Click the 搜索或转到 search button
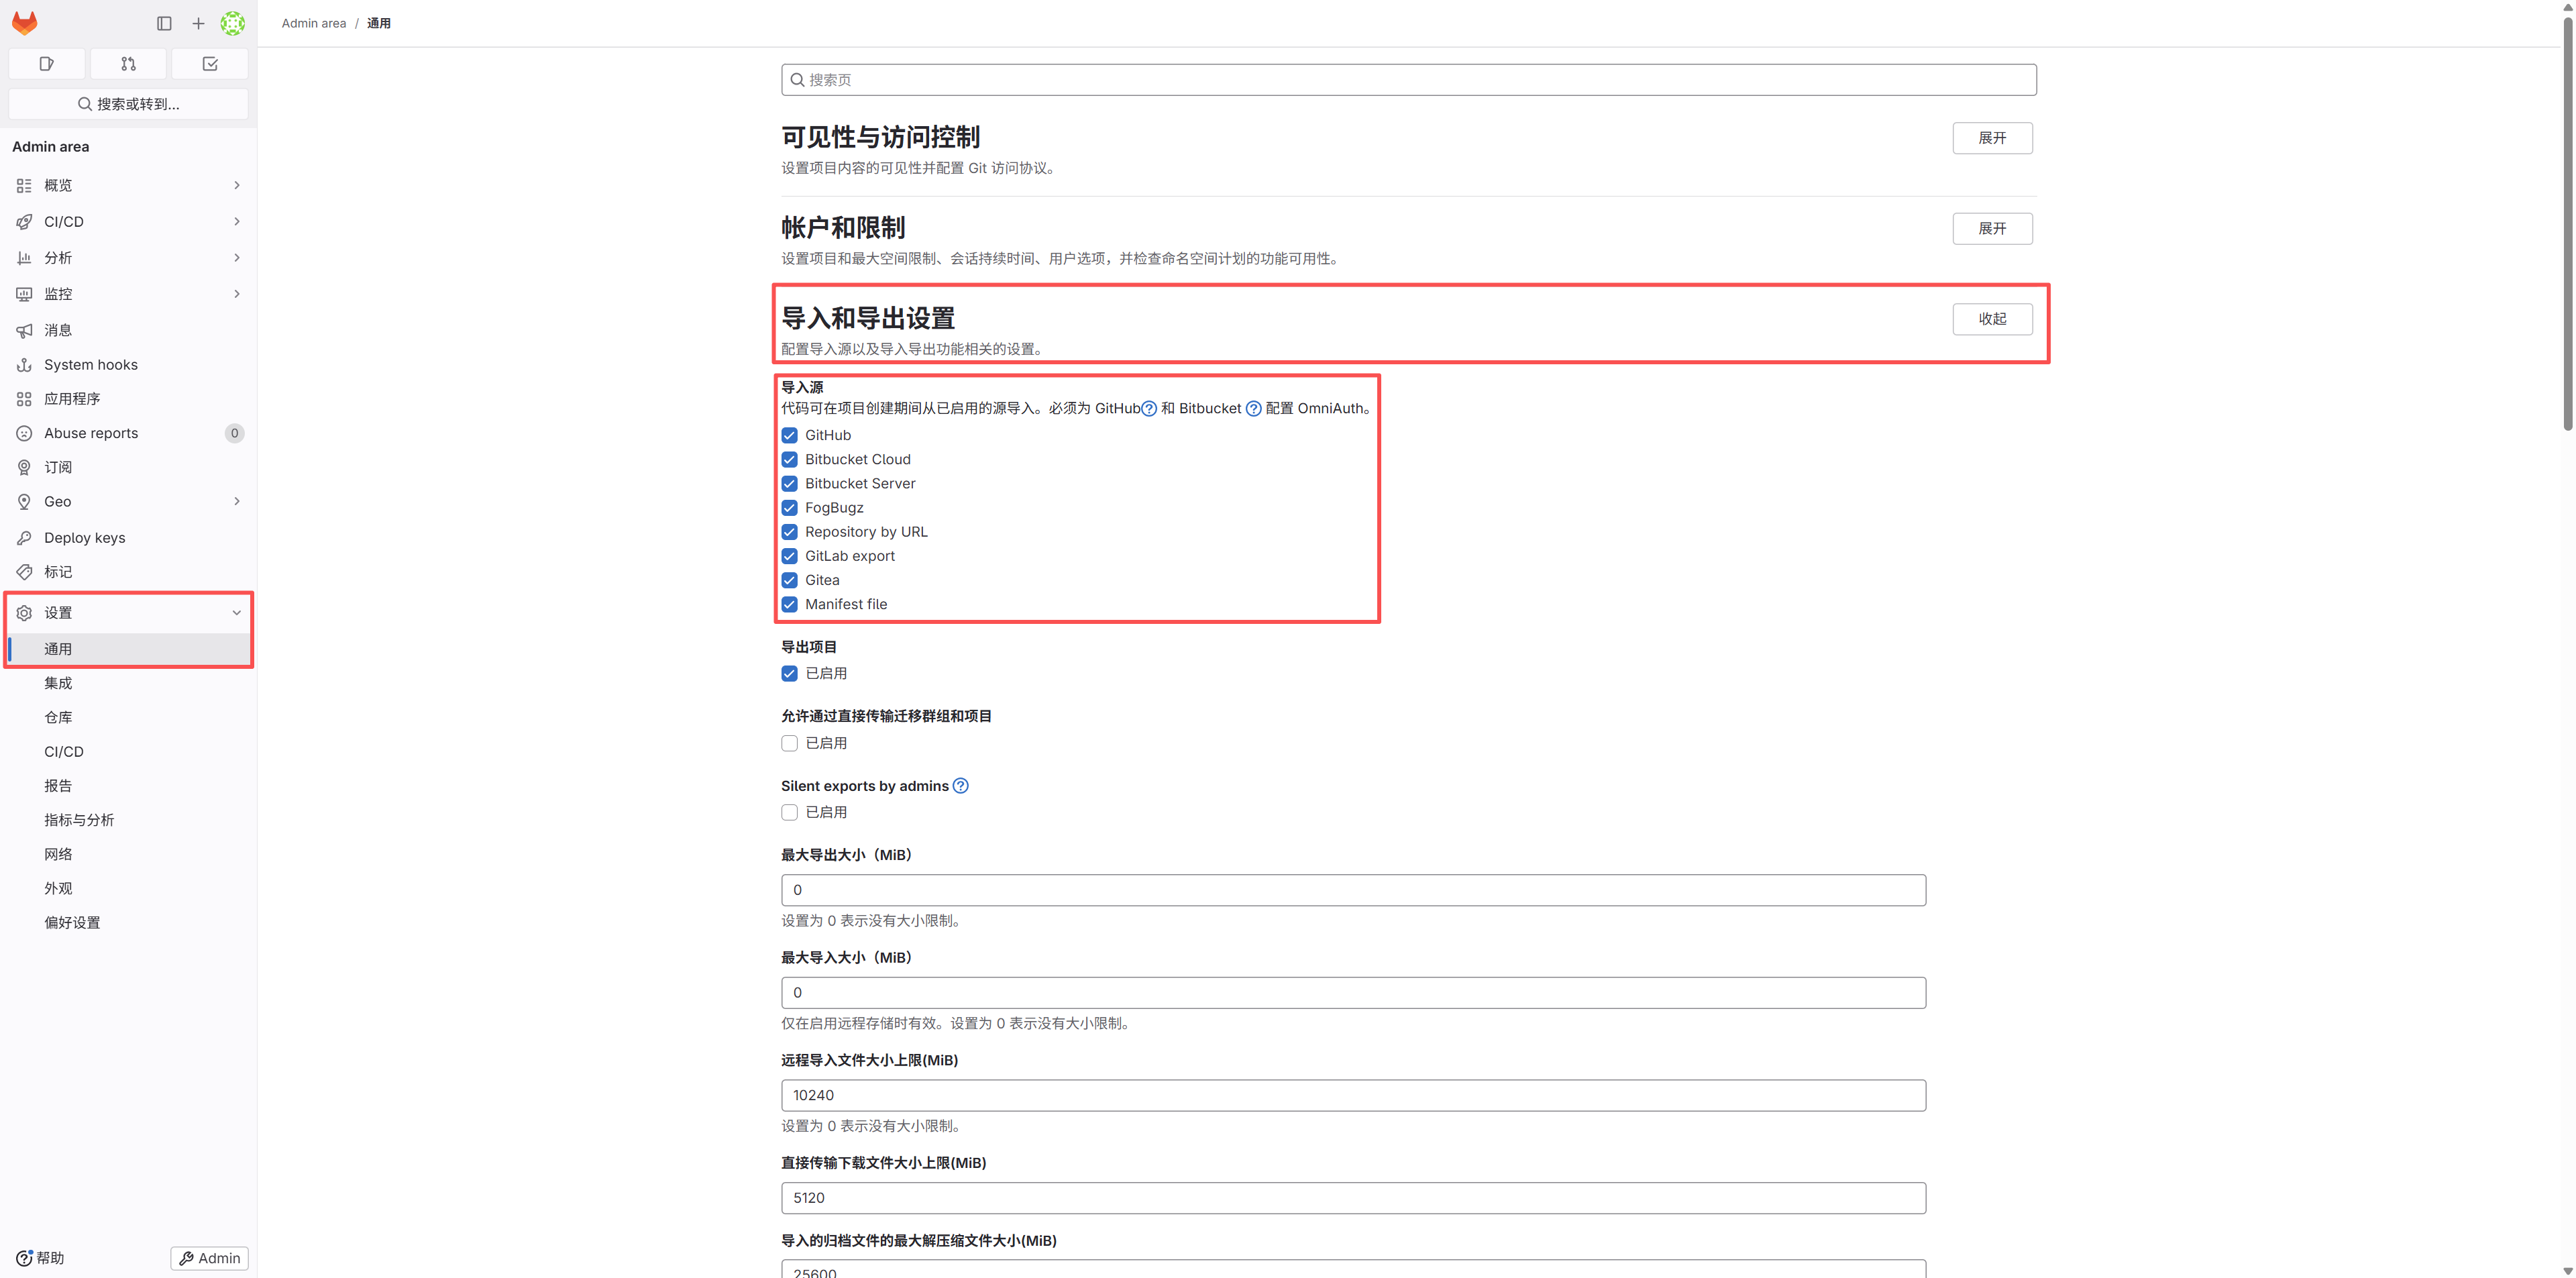The image size is (2576, 1278). (128, 104)
